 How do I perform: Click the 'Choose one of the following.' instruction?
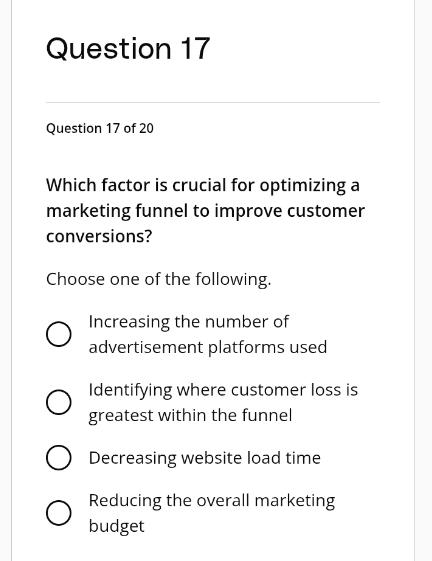point(159,279)
